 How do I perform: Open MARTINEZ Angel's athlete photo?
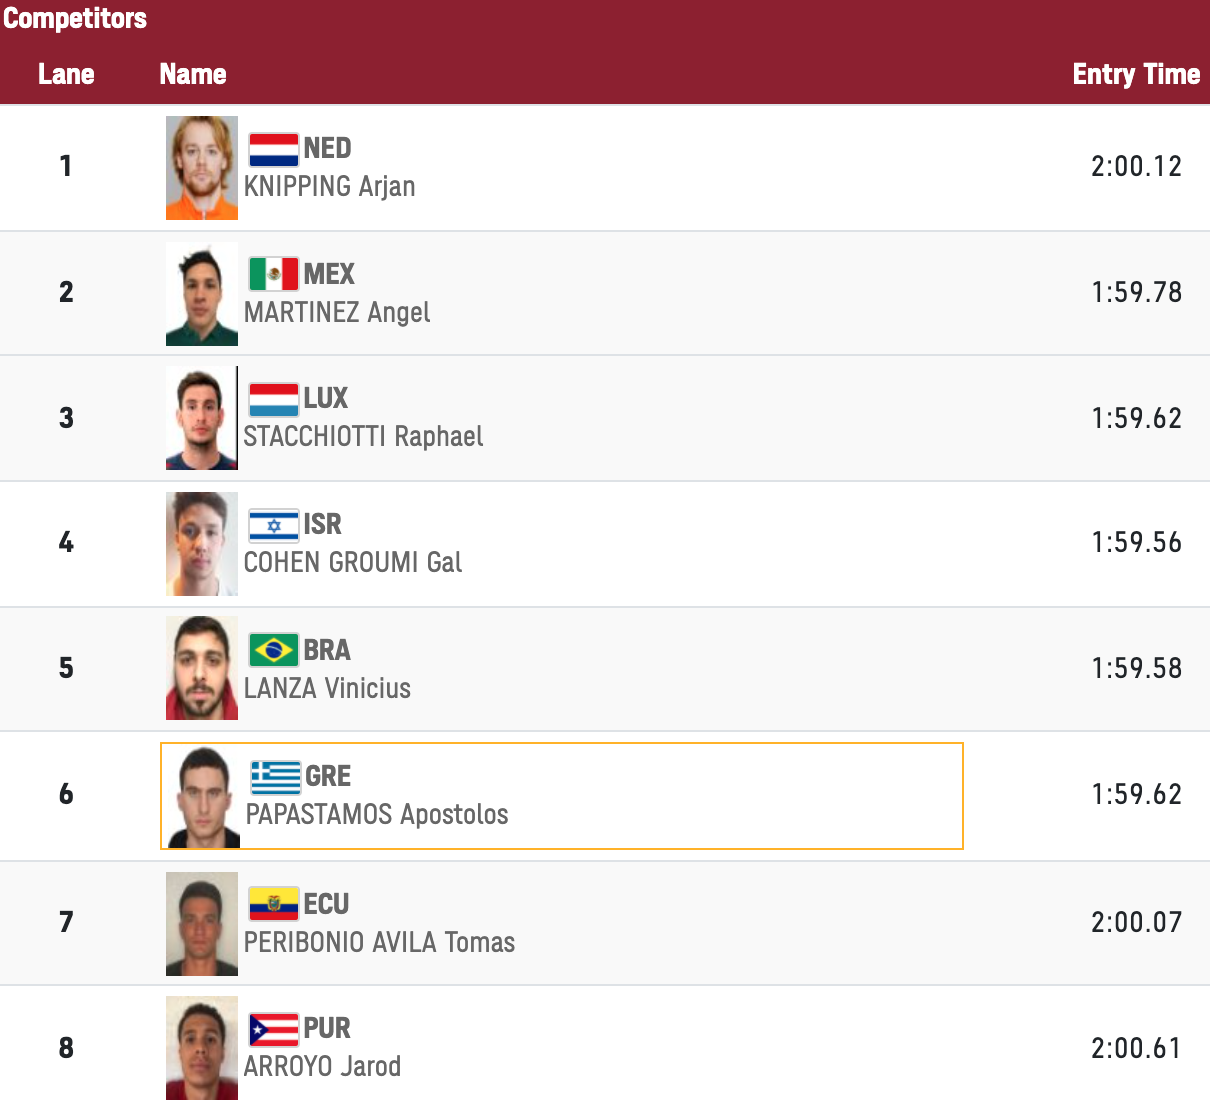tap(202, 294)
